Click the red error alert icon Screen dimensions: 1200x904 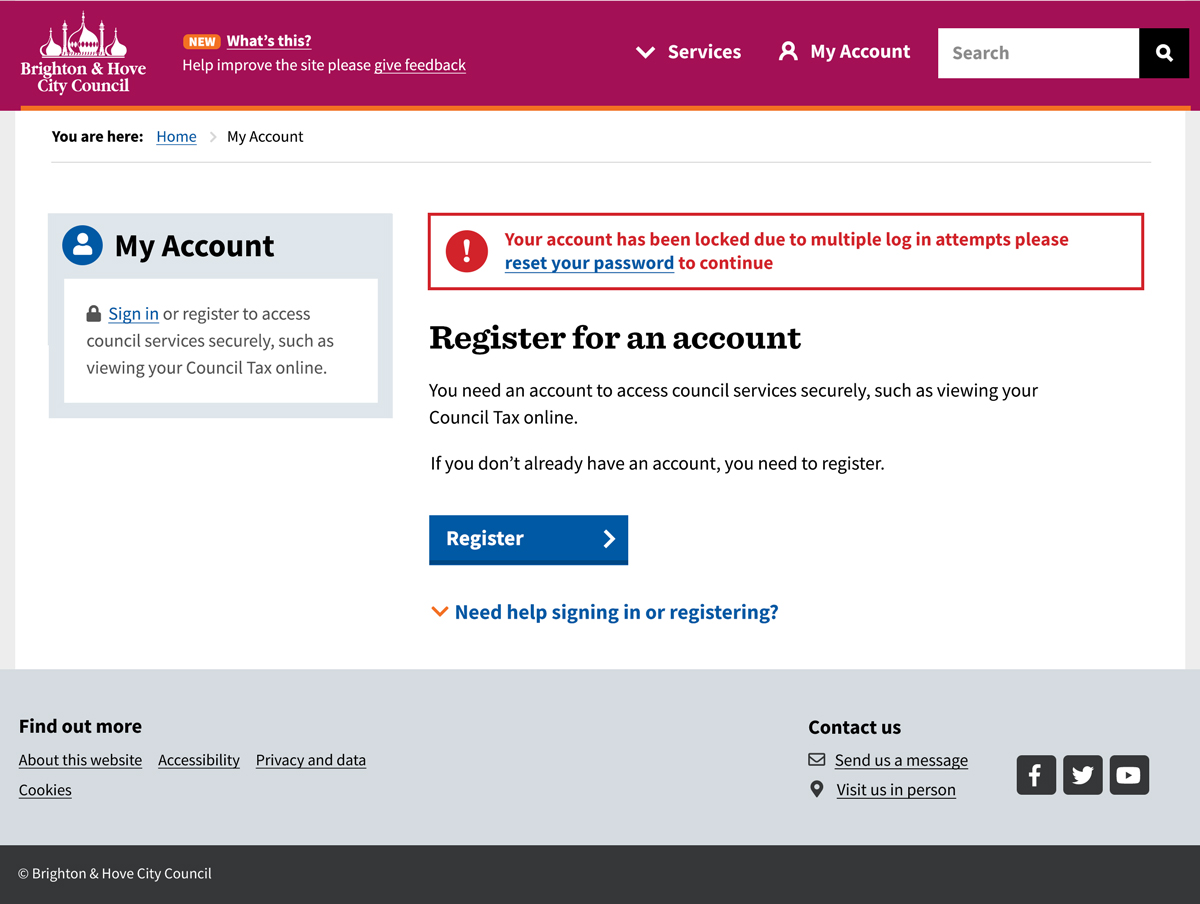[466, 251]
